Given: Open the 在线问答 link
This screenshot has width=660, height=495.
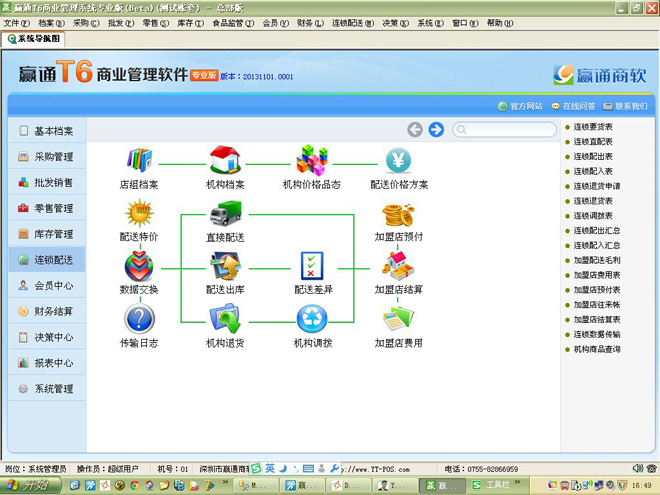Looking at the screenshot, I should click(573, 106).
